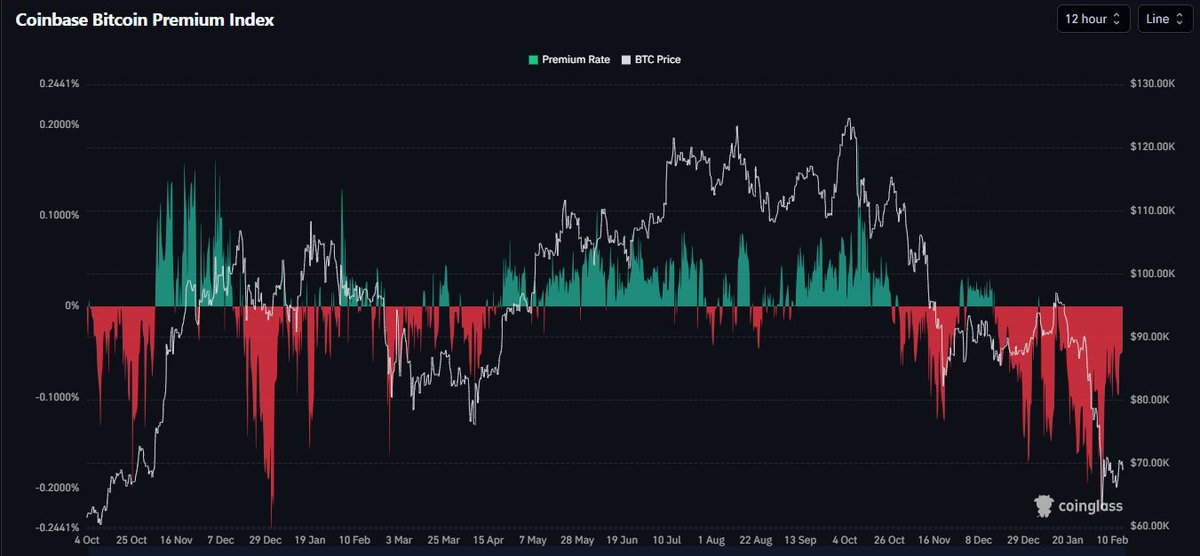
Task: Click the 15 Apr date label
Action: pos(488,540)
